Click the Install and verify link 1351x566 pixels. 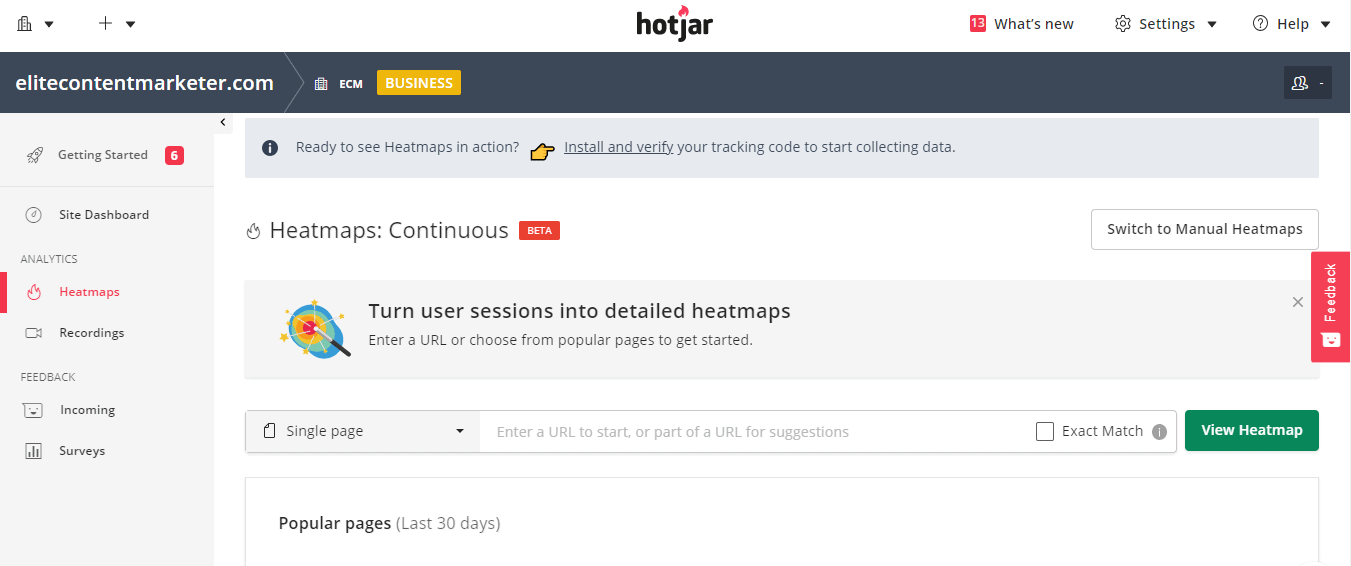coord(618,147)
